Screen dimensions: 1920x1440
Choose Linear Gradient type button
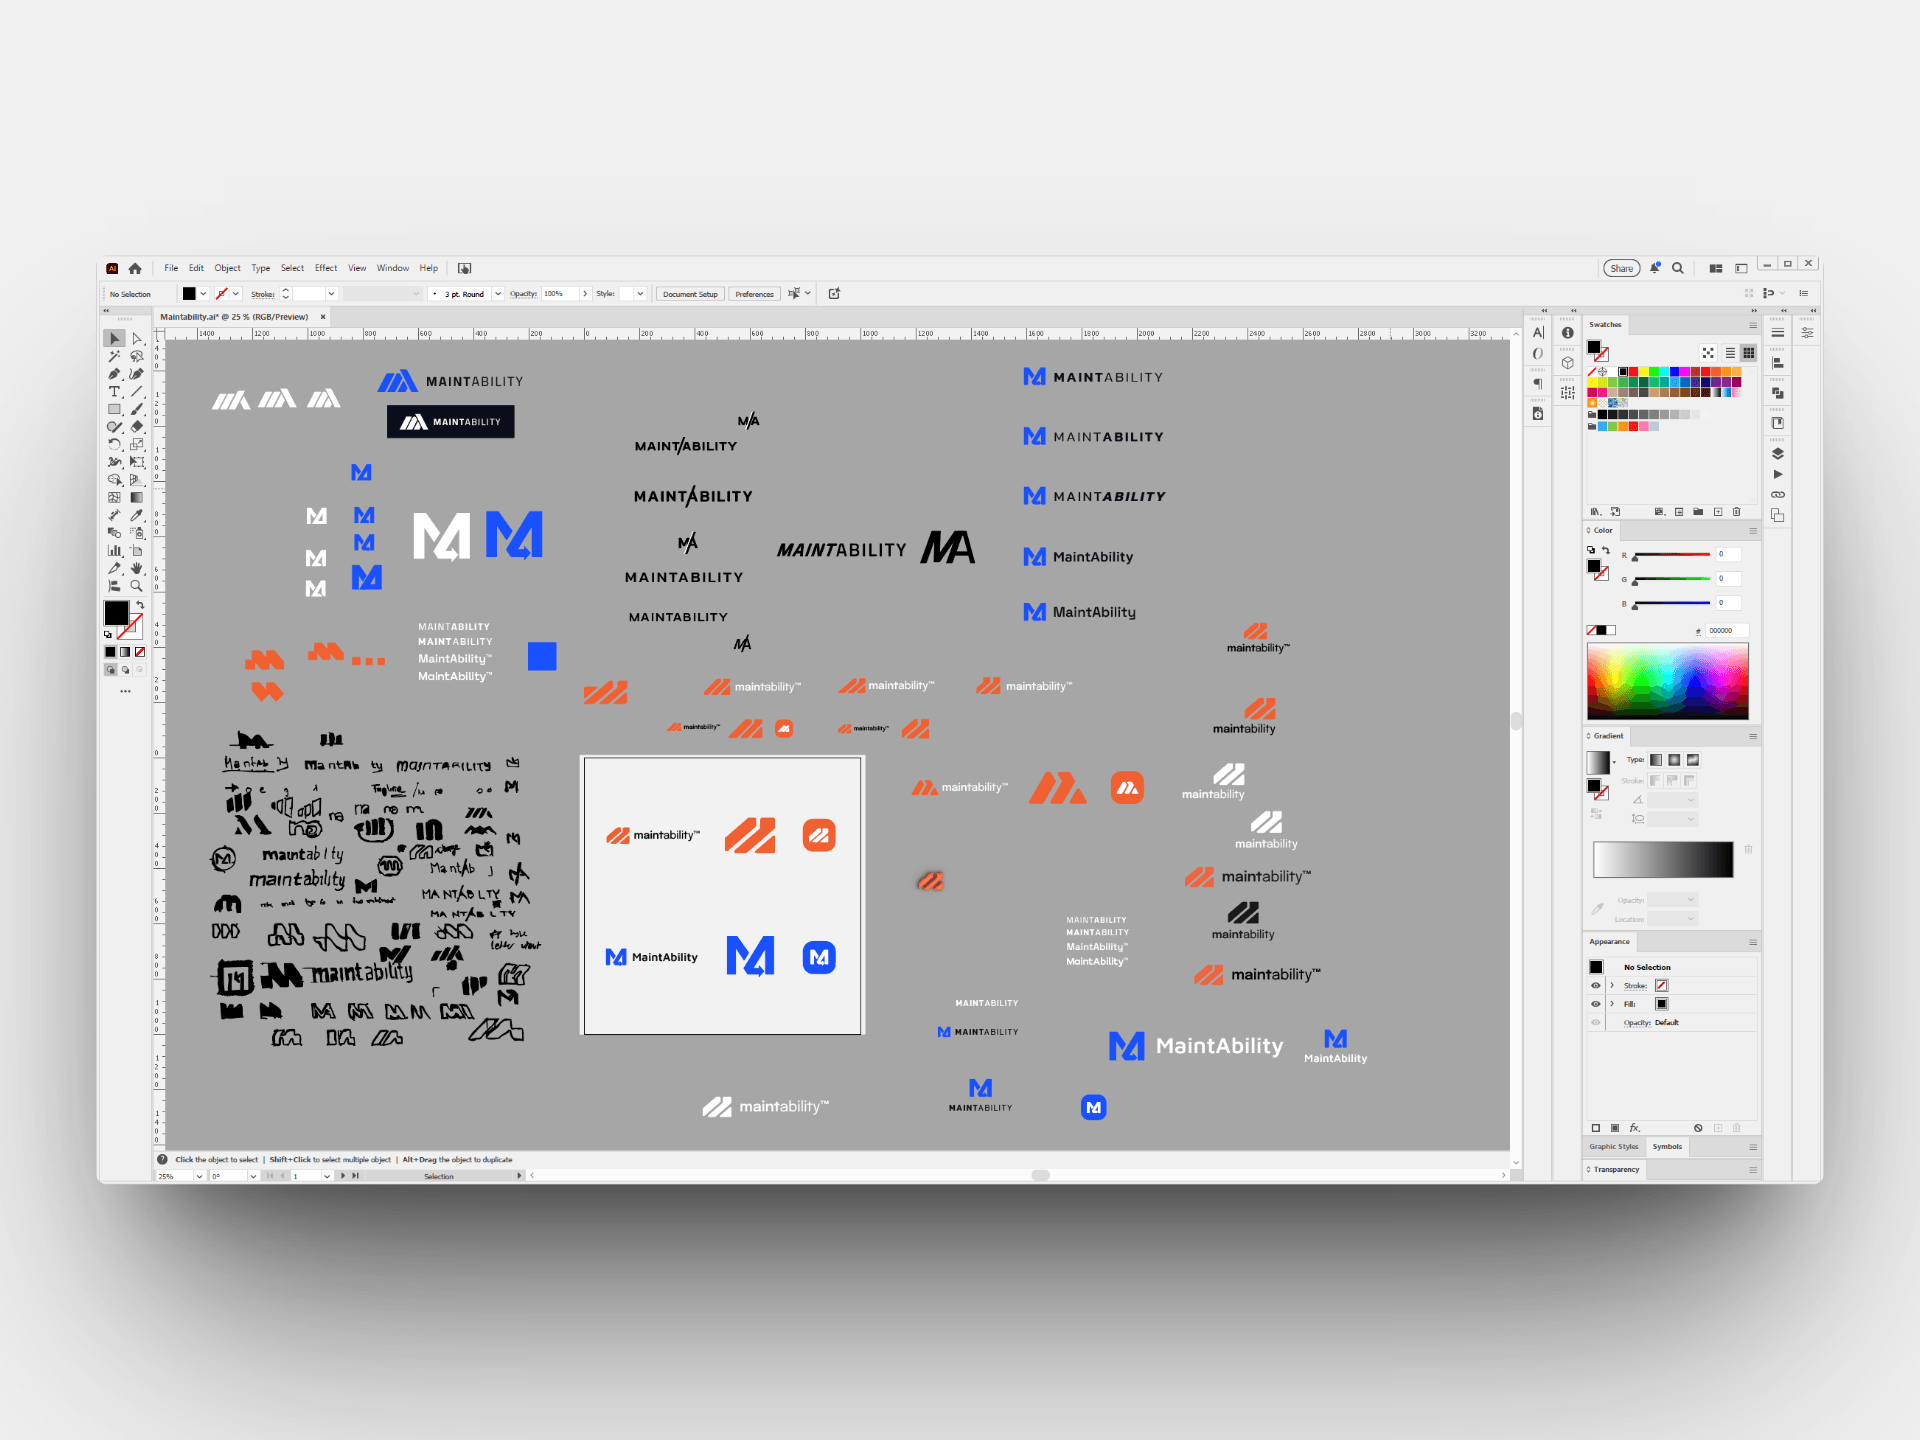1656,760
